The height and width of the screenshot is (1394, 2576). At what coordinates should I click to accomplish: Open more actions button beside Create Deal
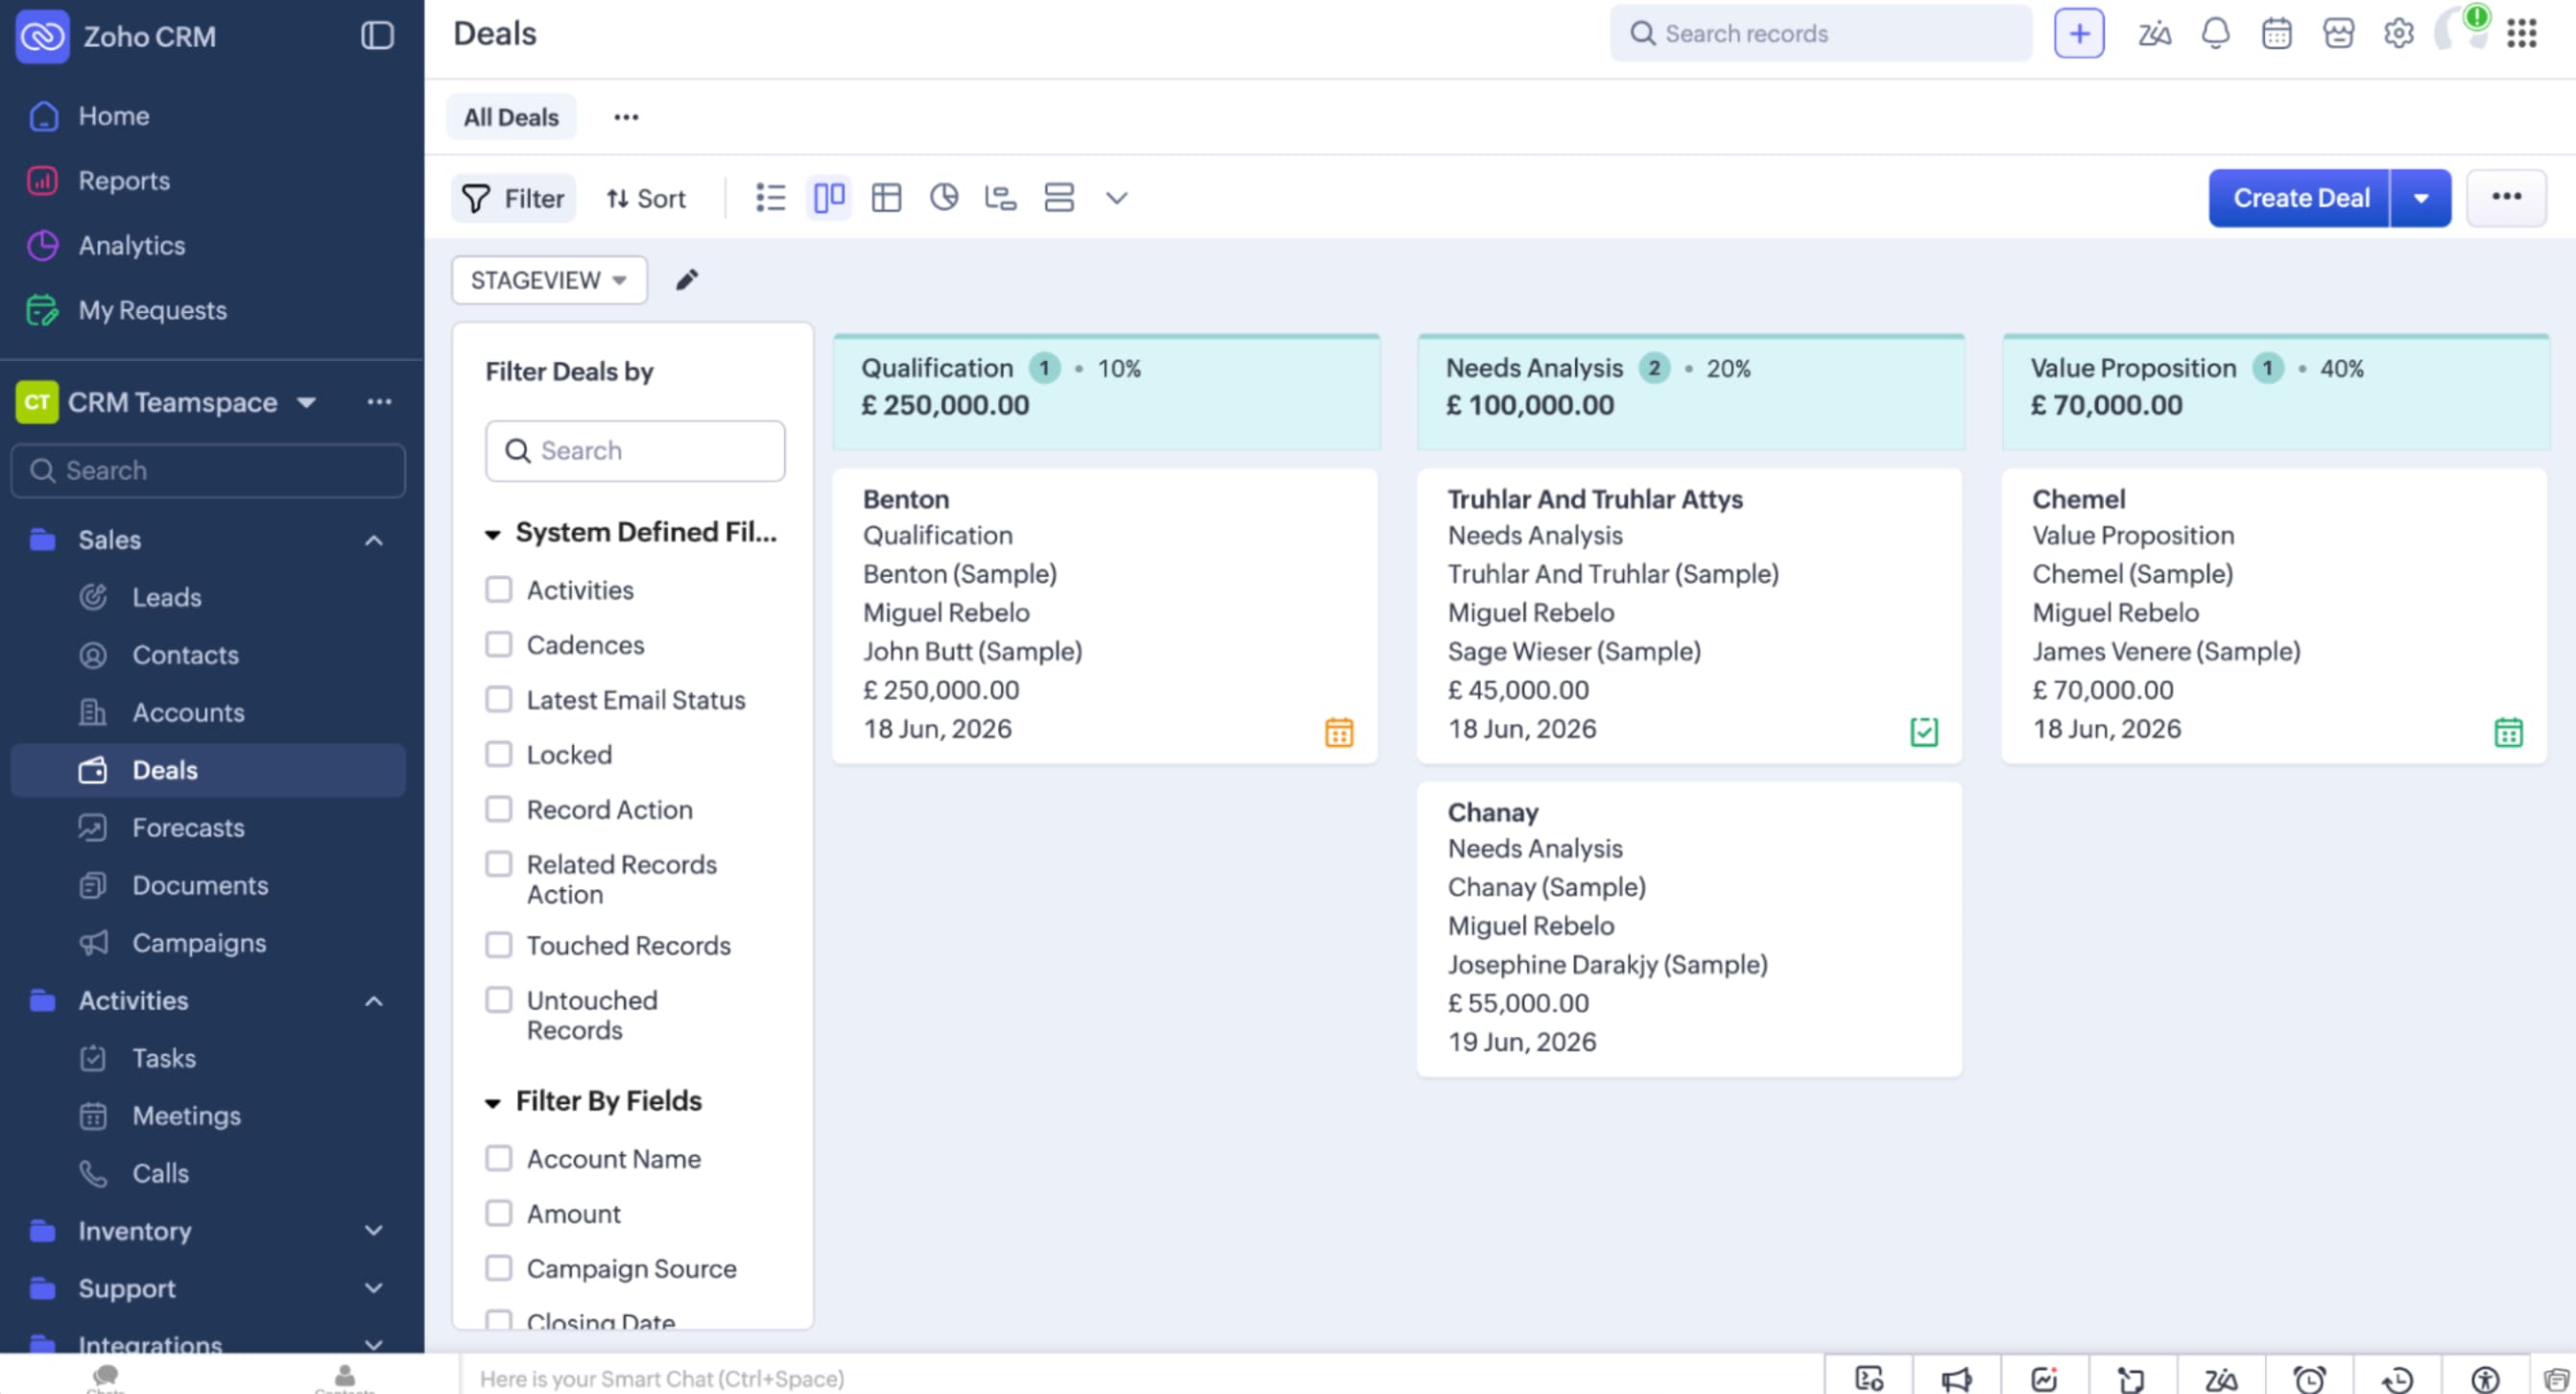pyautogui.click(x=2505, y=198)
